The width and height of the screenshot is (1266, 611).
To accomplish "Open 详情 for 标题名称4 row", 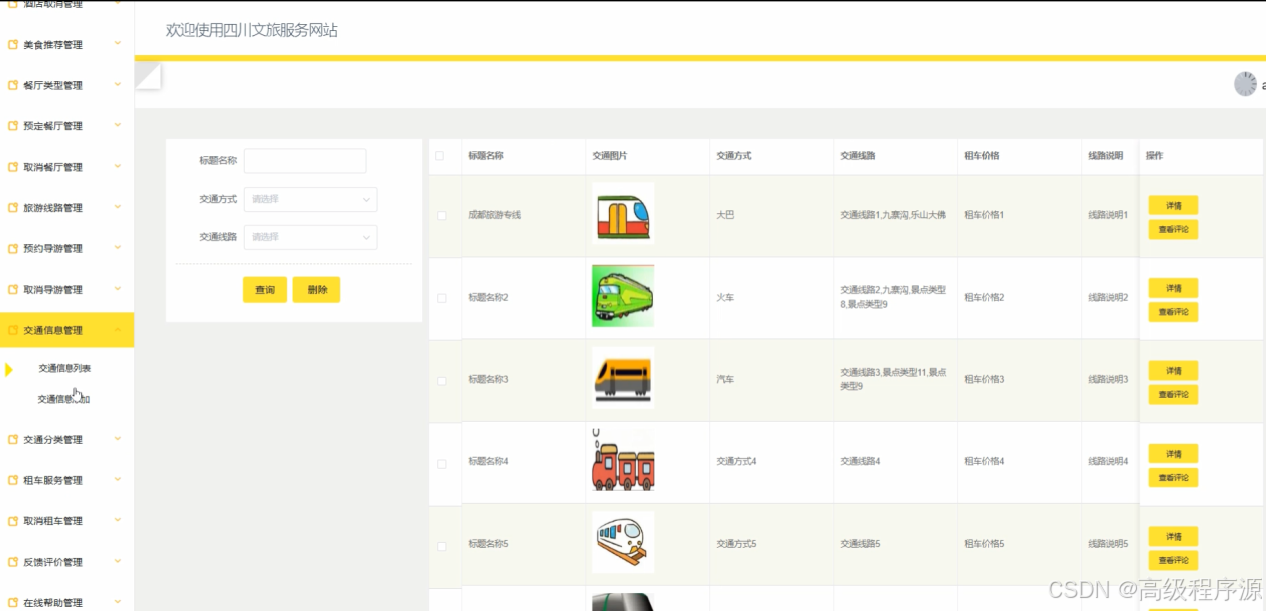I will coord(1173,454).
